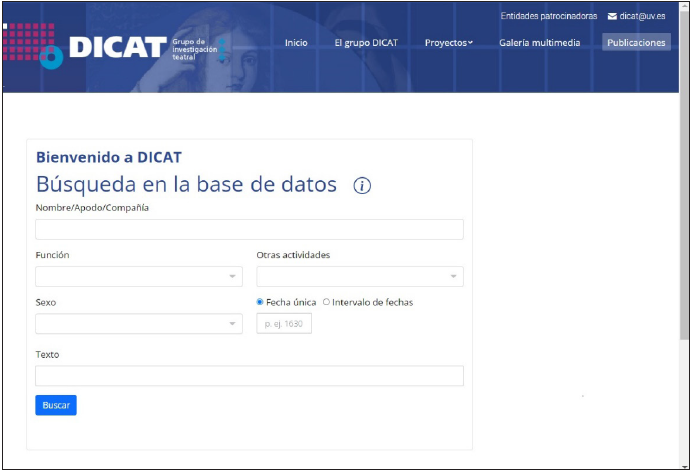Image resolution: width=693 pixels, height=472 pixels.
Task: Select the Intervalo de fechas radio option
Action: [x=327, y=302]
